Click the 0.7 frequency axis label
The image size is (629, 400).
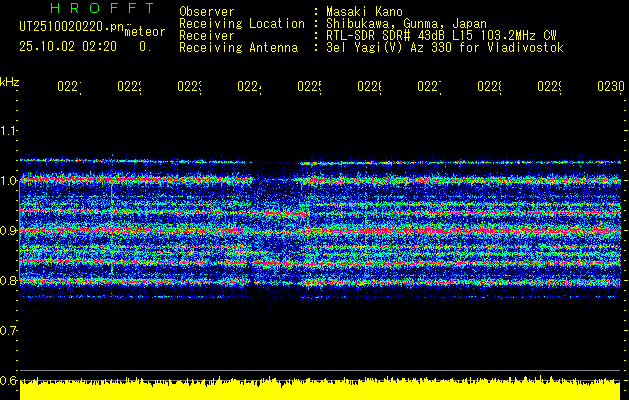pyautogui.click(x=8, y=331)
